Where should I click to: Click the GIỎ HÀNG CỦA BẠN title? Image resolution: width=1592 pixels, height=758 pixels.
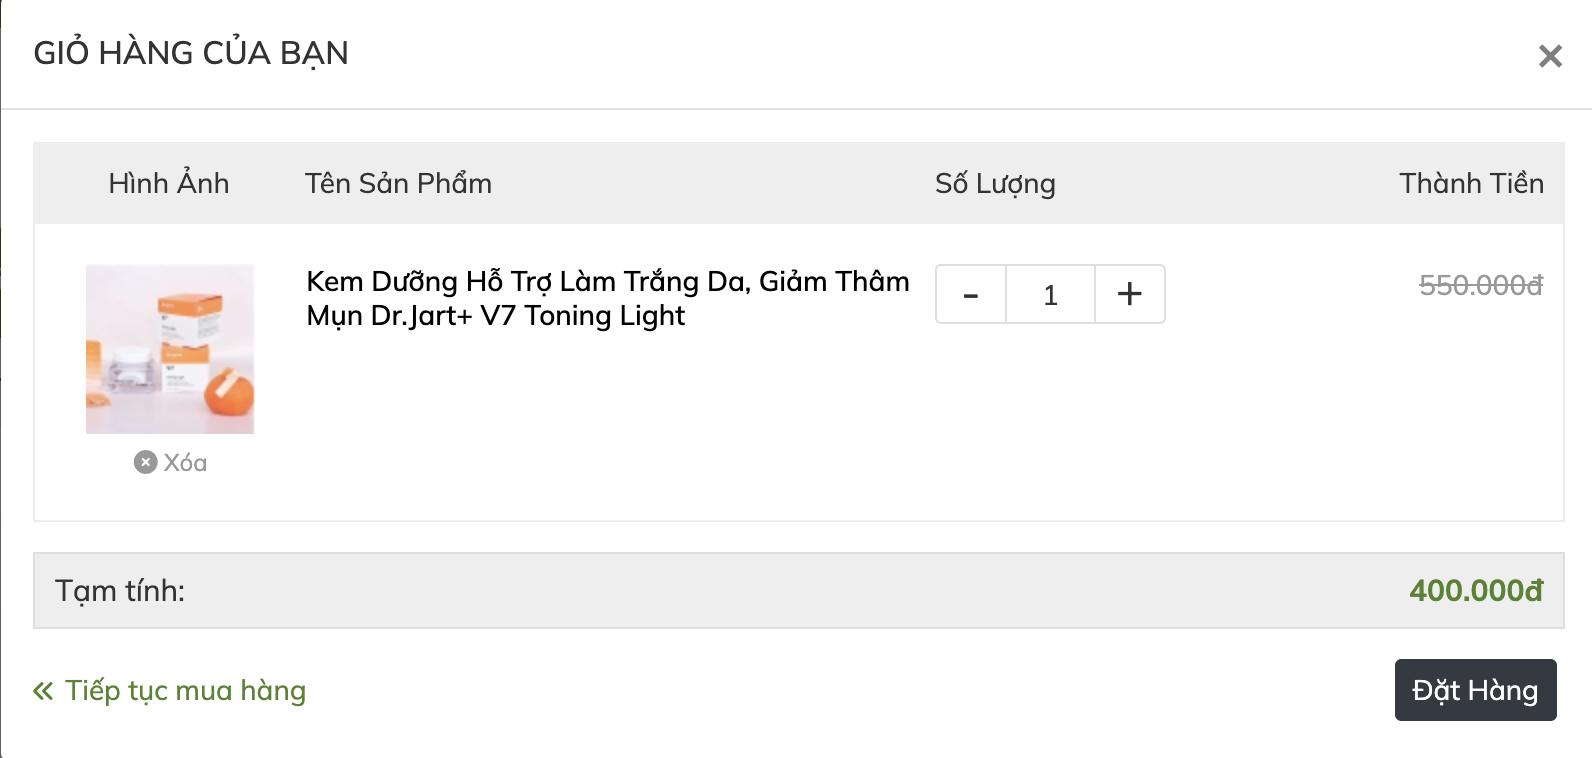coord(191,53)
